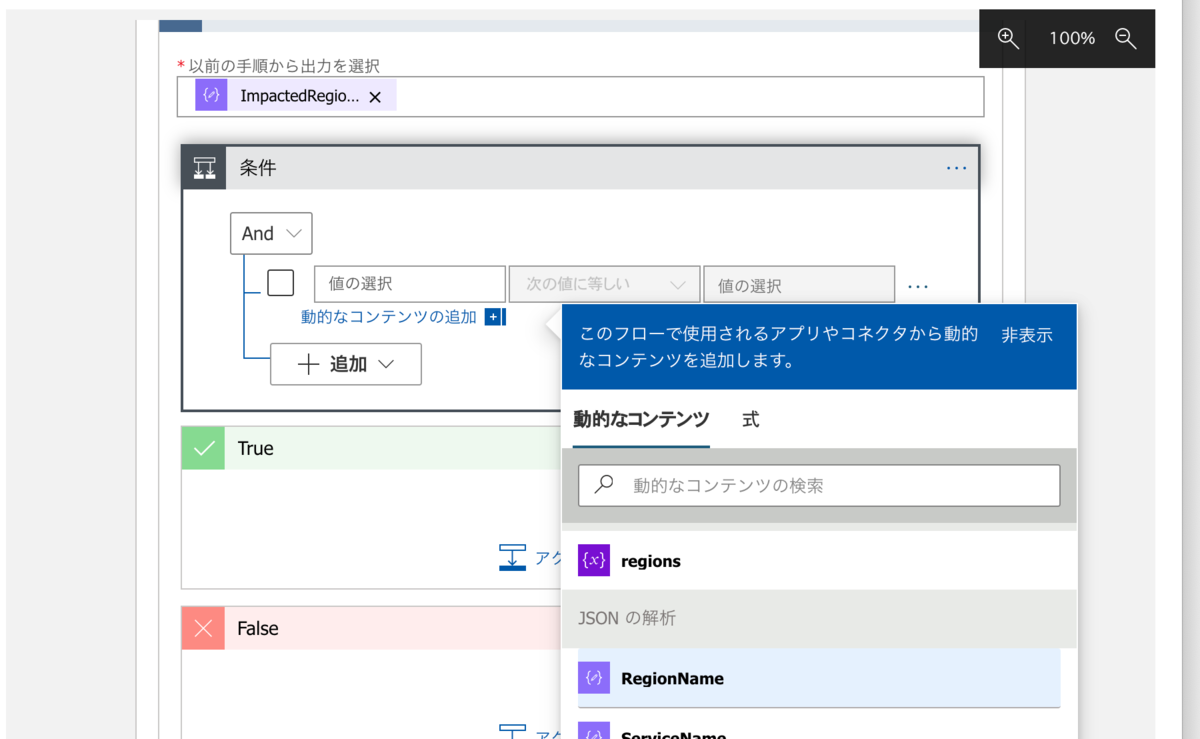The width and height of the screenshot is (1200, 739).
Task: Remove the ImpactedRegio token
Action: pos(375,97)
